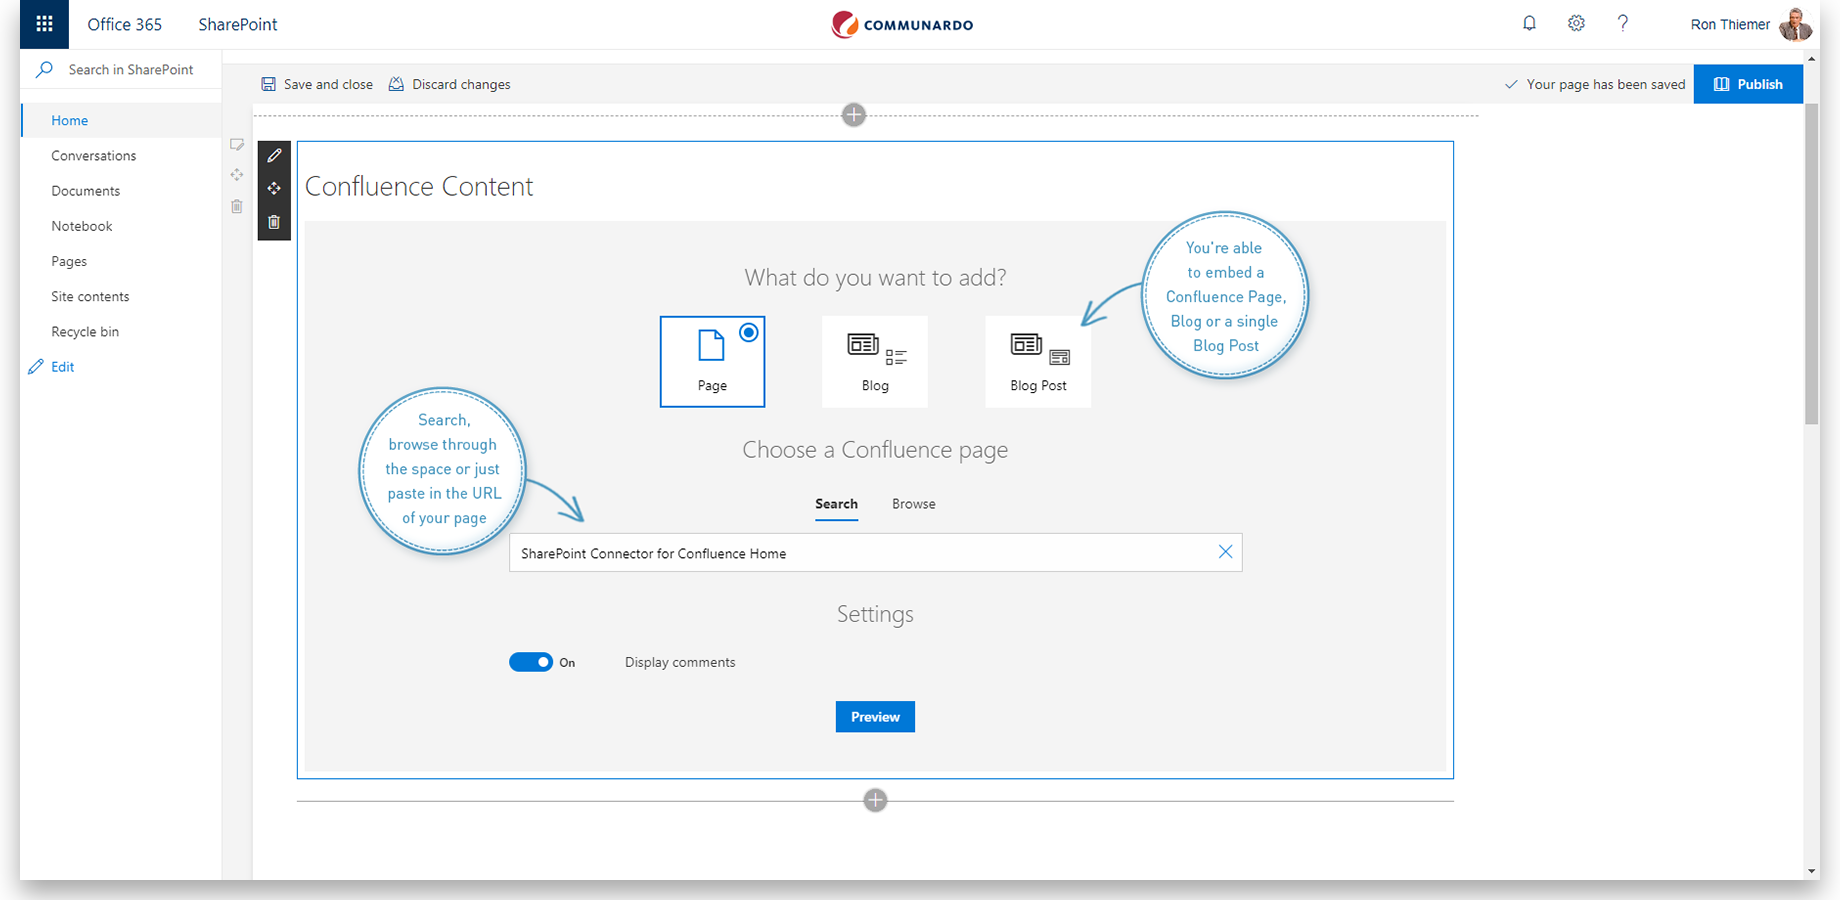Switch to the Search tab
This screenshot has width=1840, height=900.
pos(836,504)
